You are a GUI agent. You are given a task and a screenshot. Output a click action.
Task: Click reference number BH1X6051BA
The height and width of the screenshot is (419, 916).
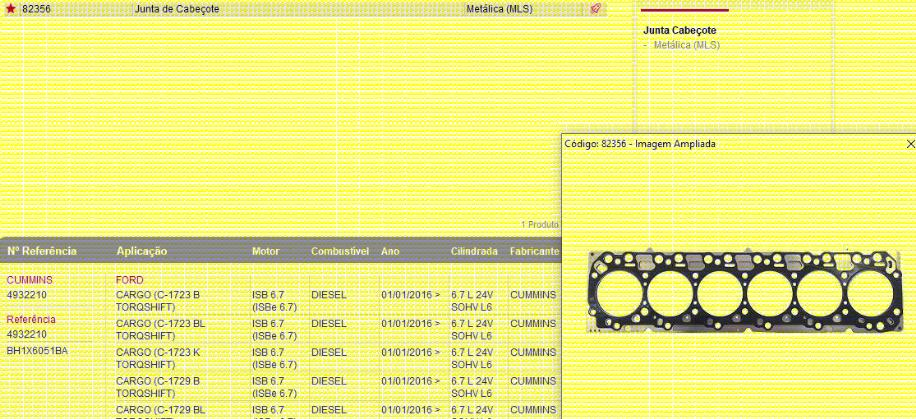[x=38, y=351]
